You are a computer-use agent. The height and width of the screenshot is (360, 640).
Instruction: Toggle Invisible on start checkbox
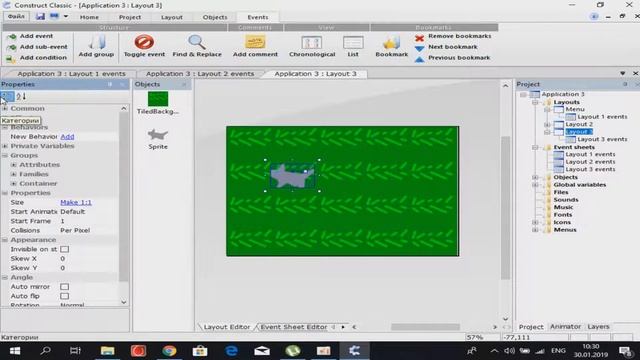[64, 249]
